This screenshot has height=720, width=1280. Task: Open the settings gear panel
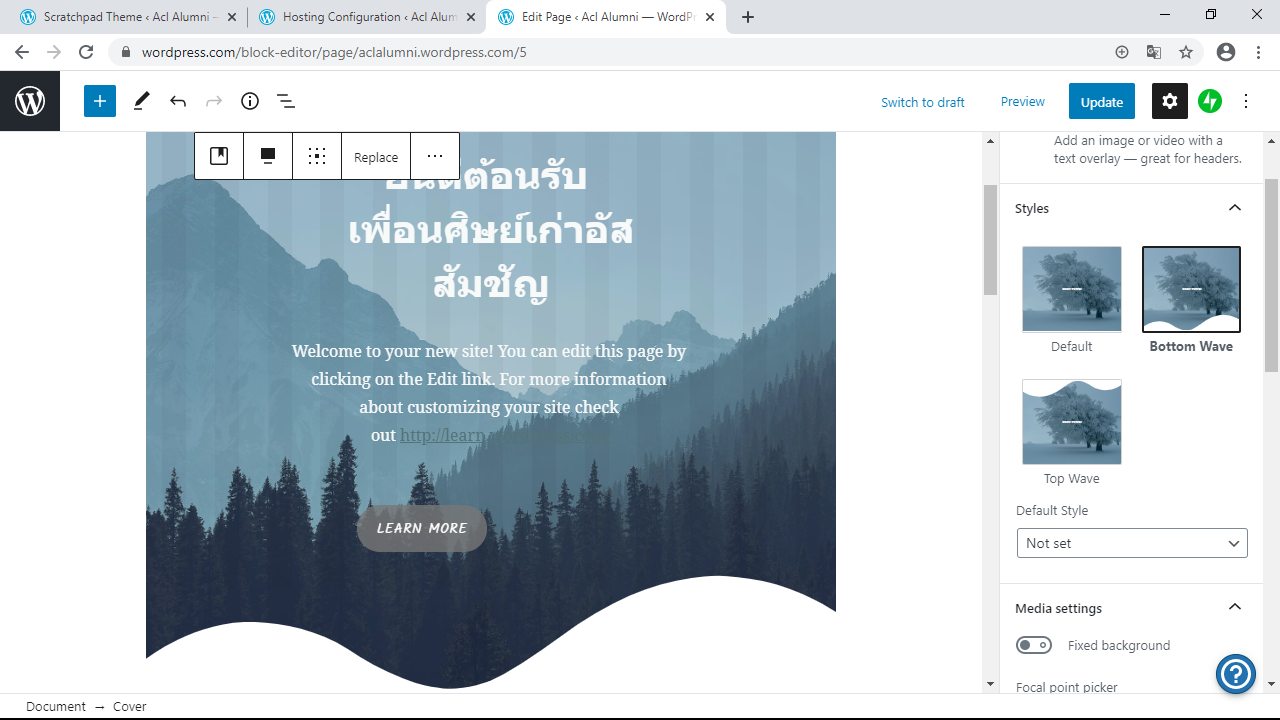(1170, 101)
